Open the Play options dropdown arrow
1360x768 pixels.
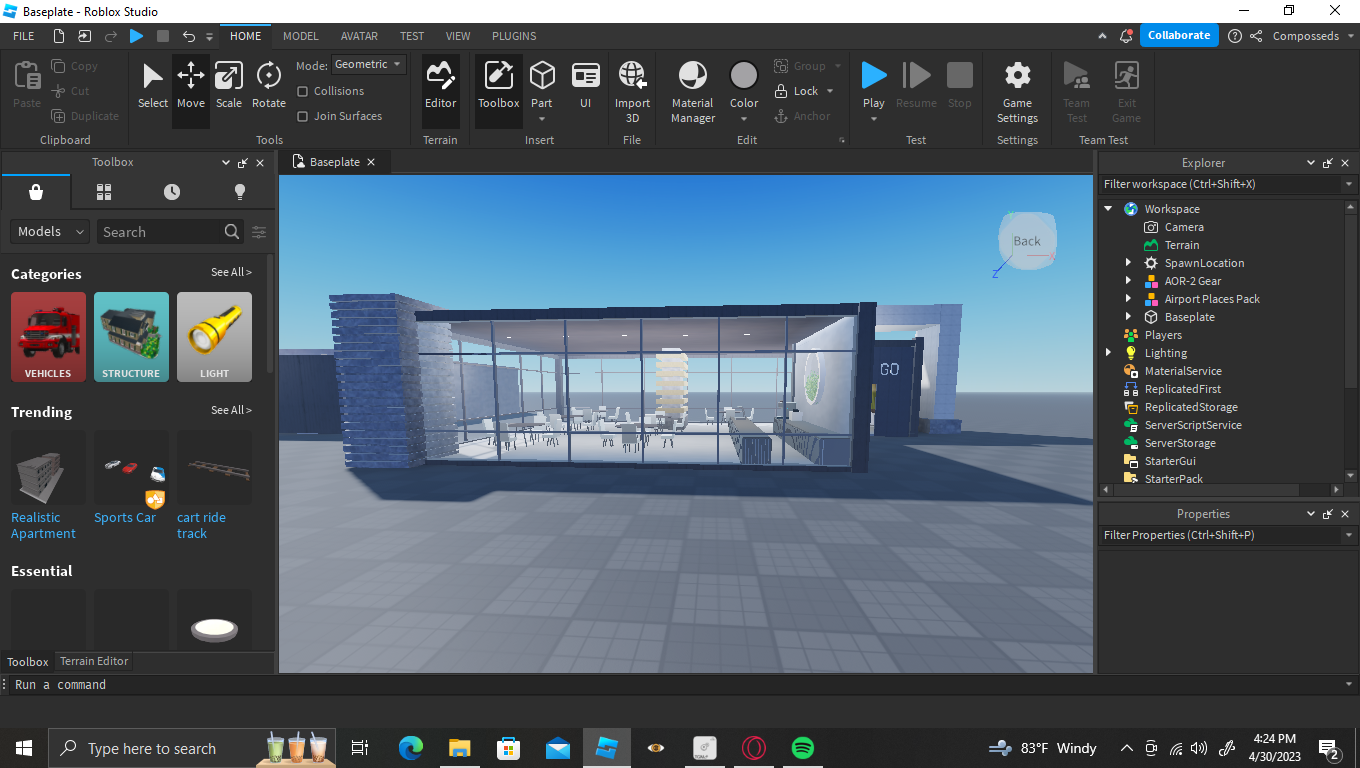pos(874,119)
